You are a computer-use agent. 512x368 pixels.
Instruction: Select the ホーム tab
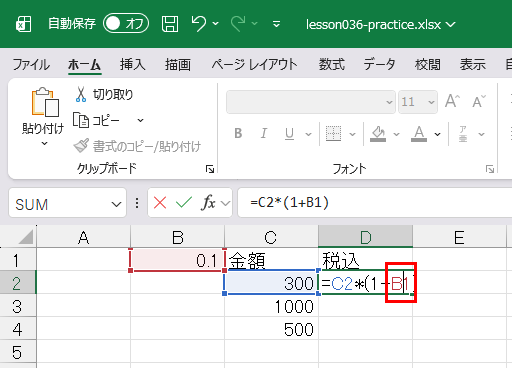tap(84, 64)
